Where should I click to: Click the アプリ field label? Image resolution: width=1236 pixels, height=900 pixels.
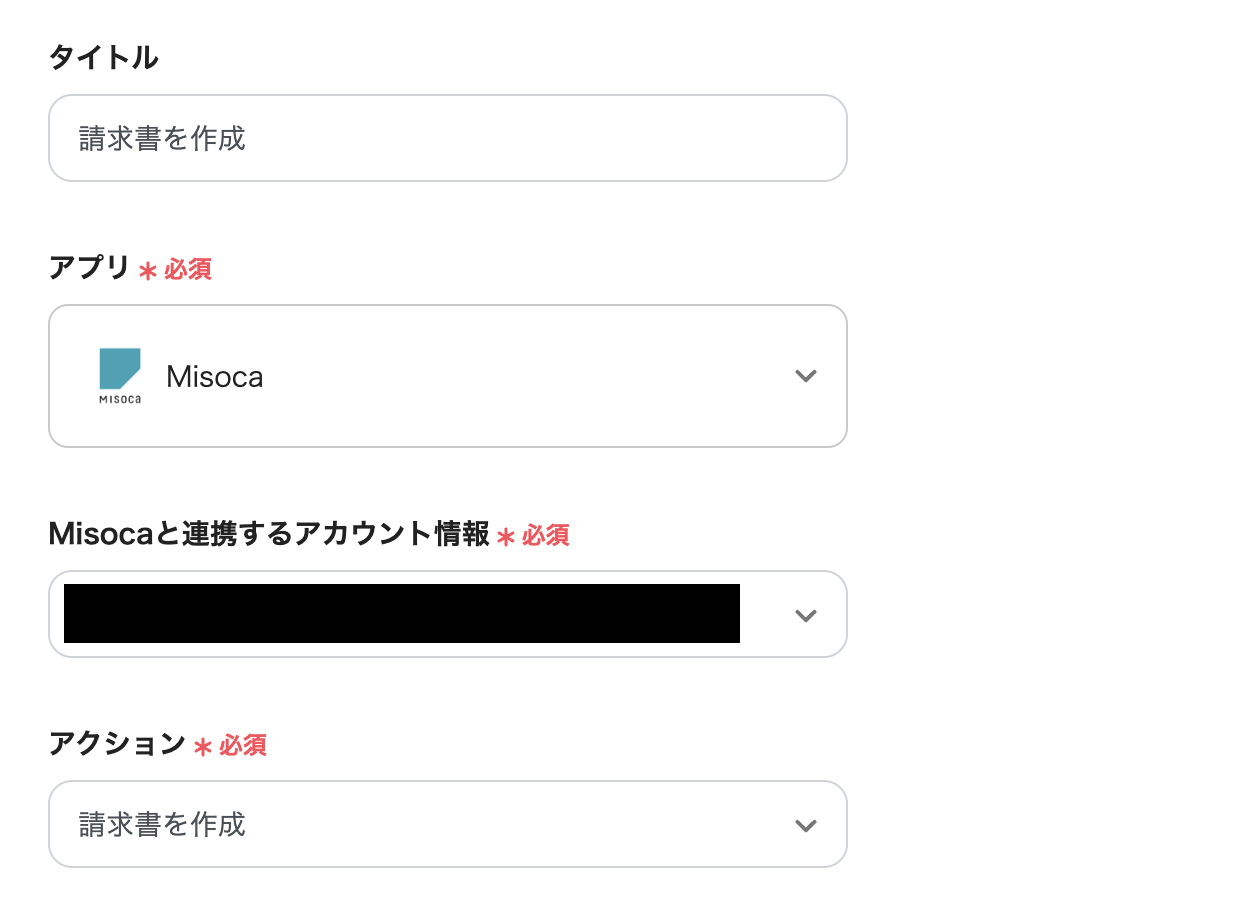[89, 268]
